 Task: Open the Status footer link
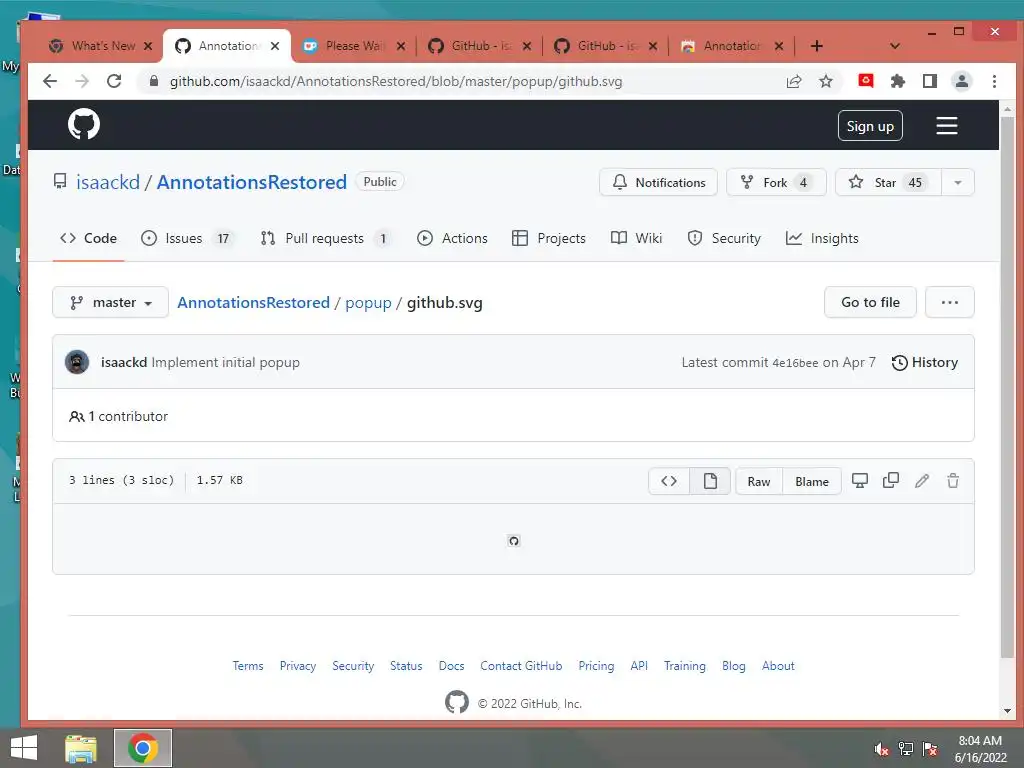406,665
